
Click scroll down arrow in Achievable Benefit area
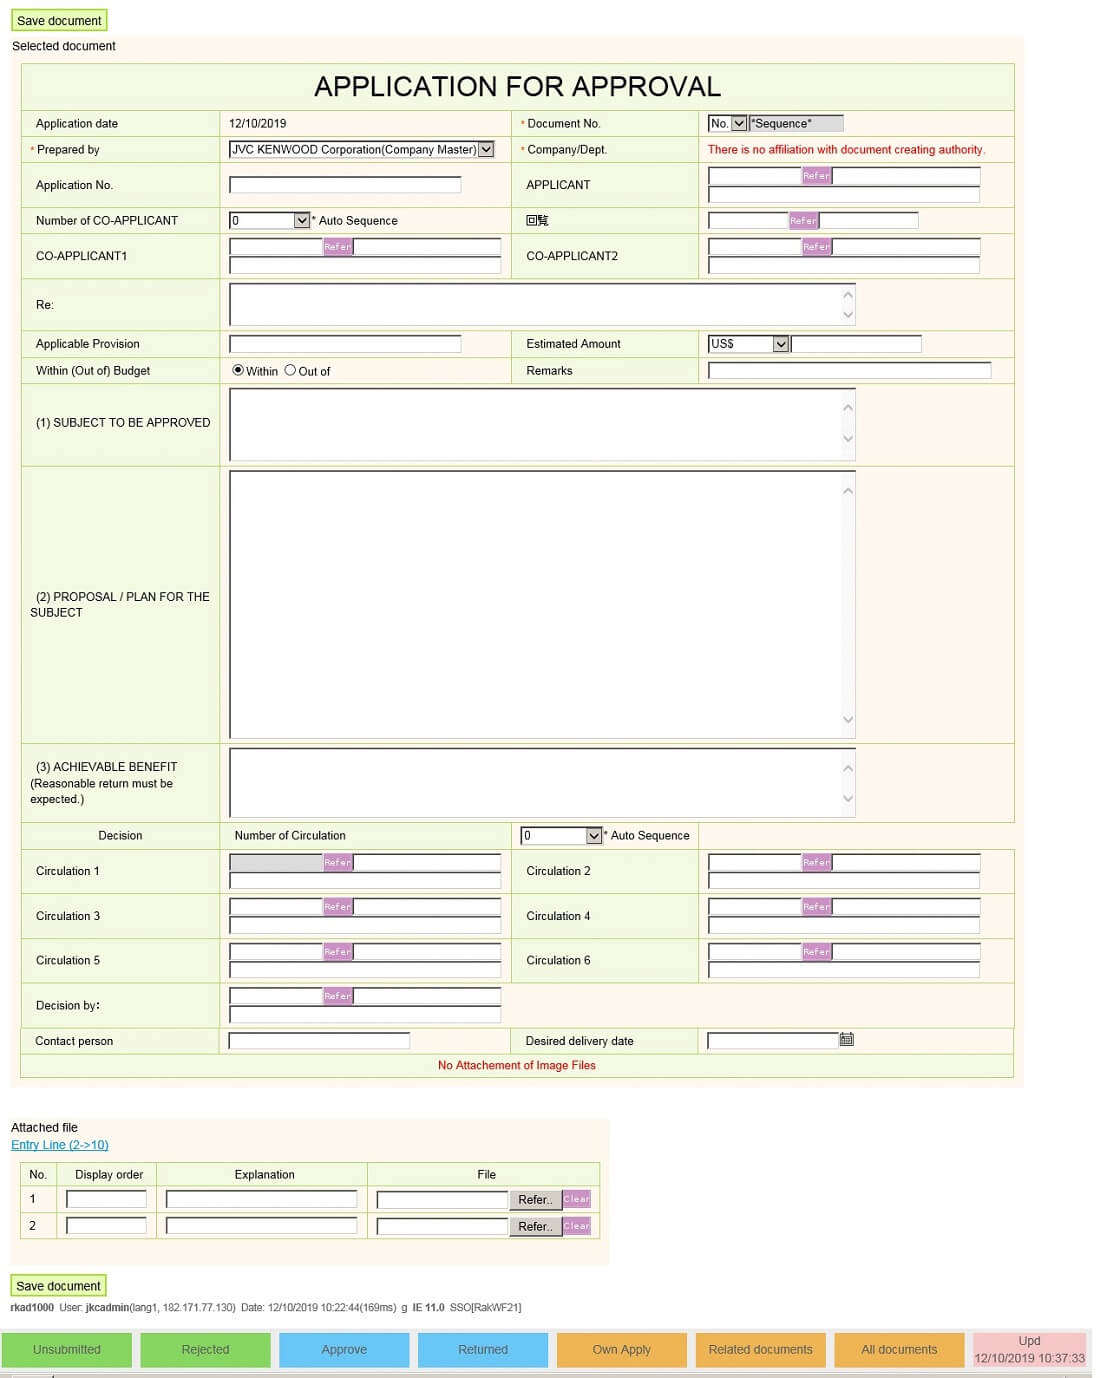click(848, 799)
